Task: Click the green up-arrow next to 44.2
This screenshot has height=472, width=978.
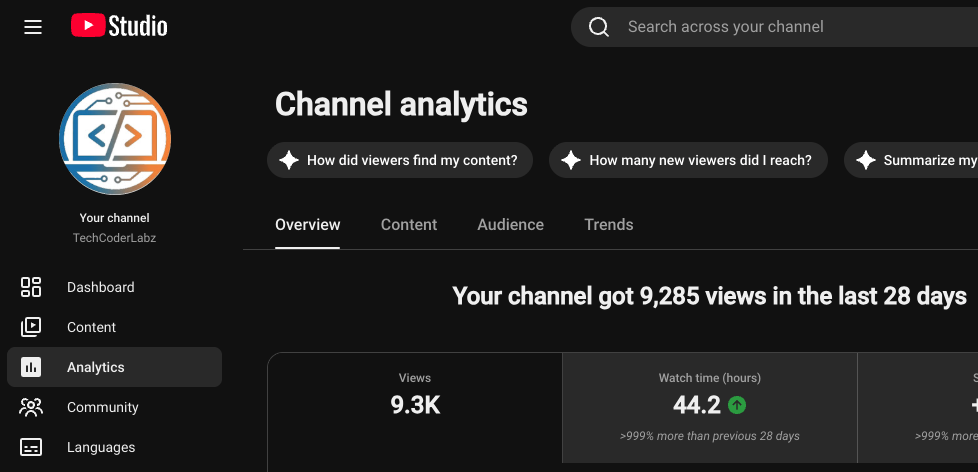Action: pos(737,405)
